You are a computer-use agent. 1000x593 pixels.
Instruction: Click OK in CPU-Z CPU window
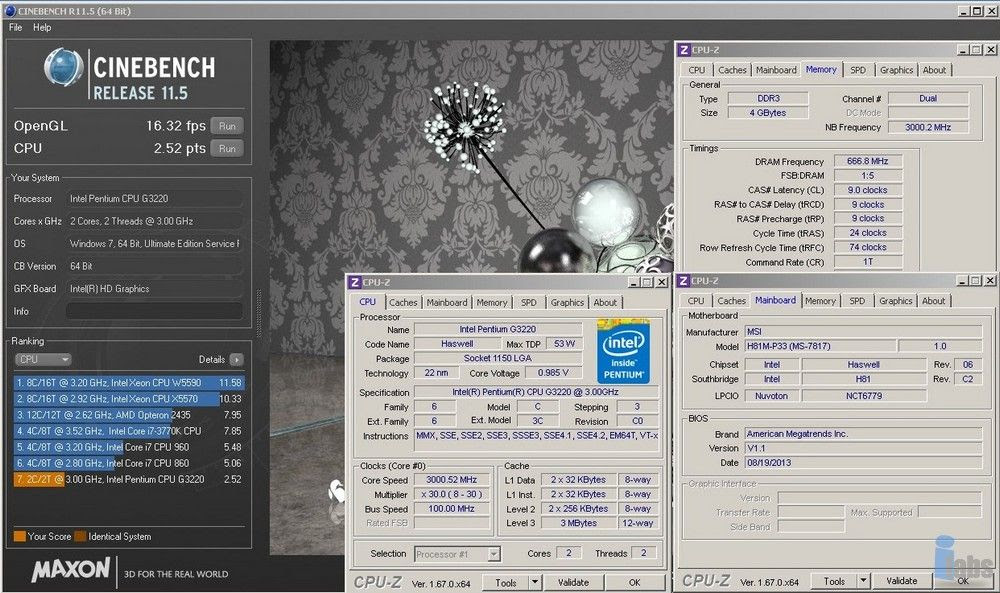(x=635, y=582)
